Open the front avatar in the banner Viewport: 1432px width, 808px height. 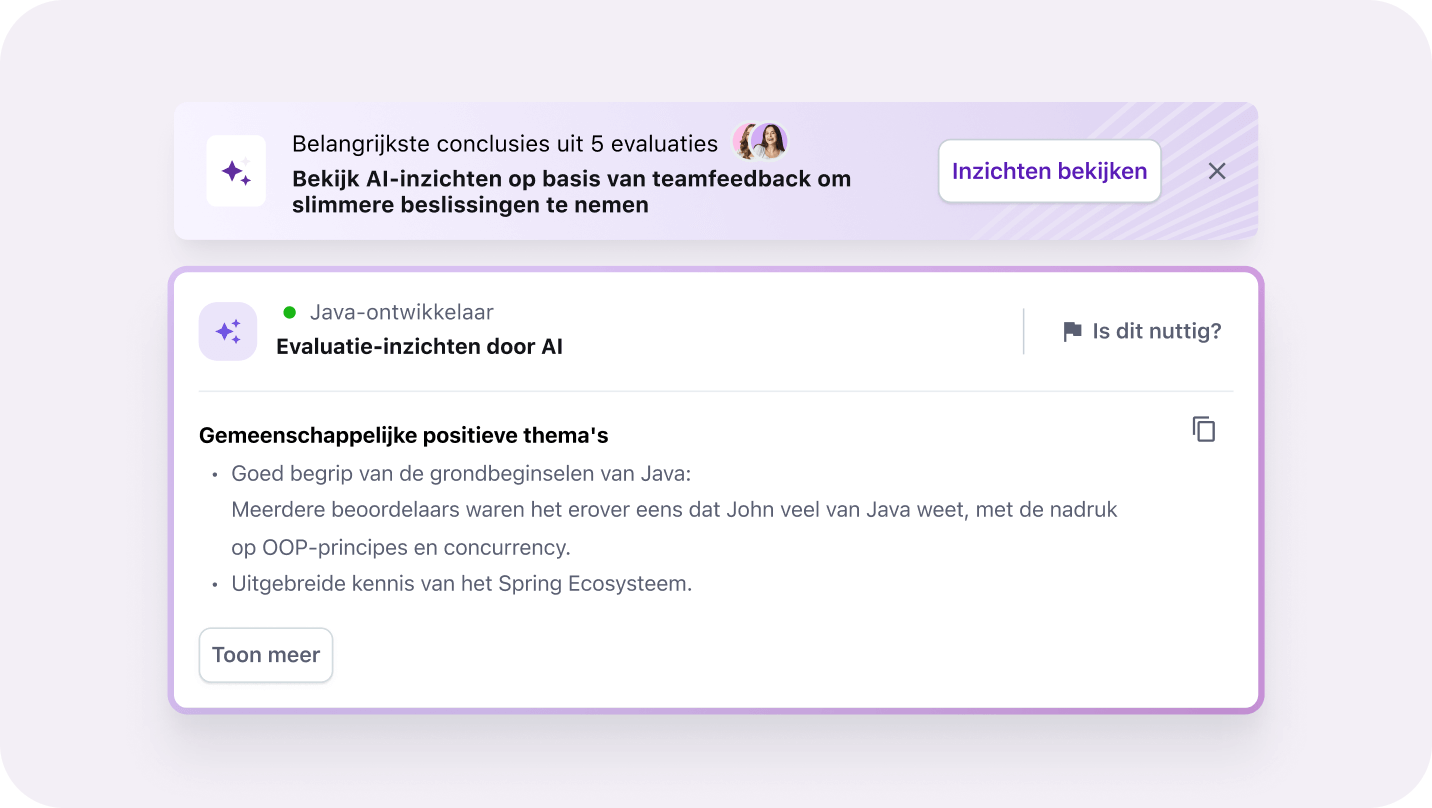(x=770, y=142)
